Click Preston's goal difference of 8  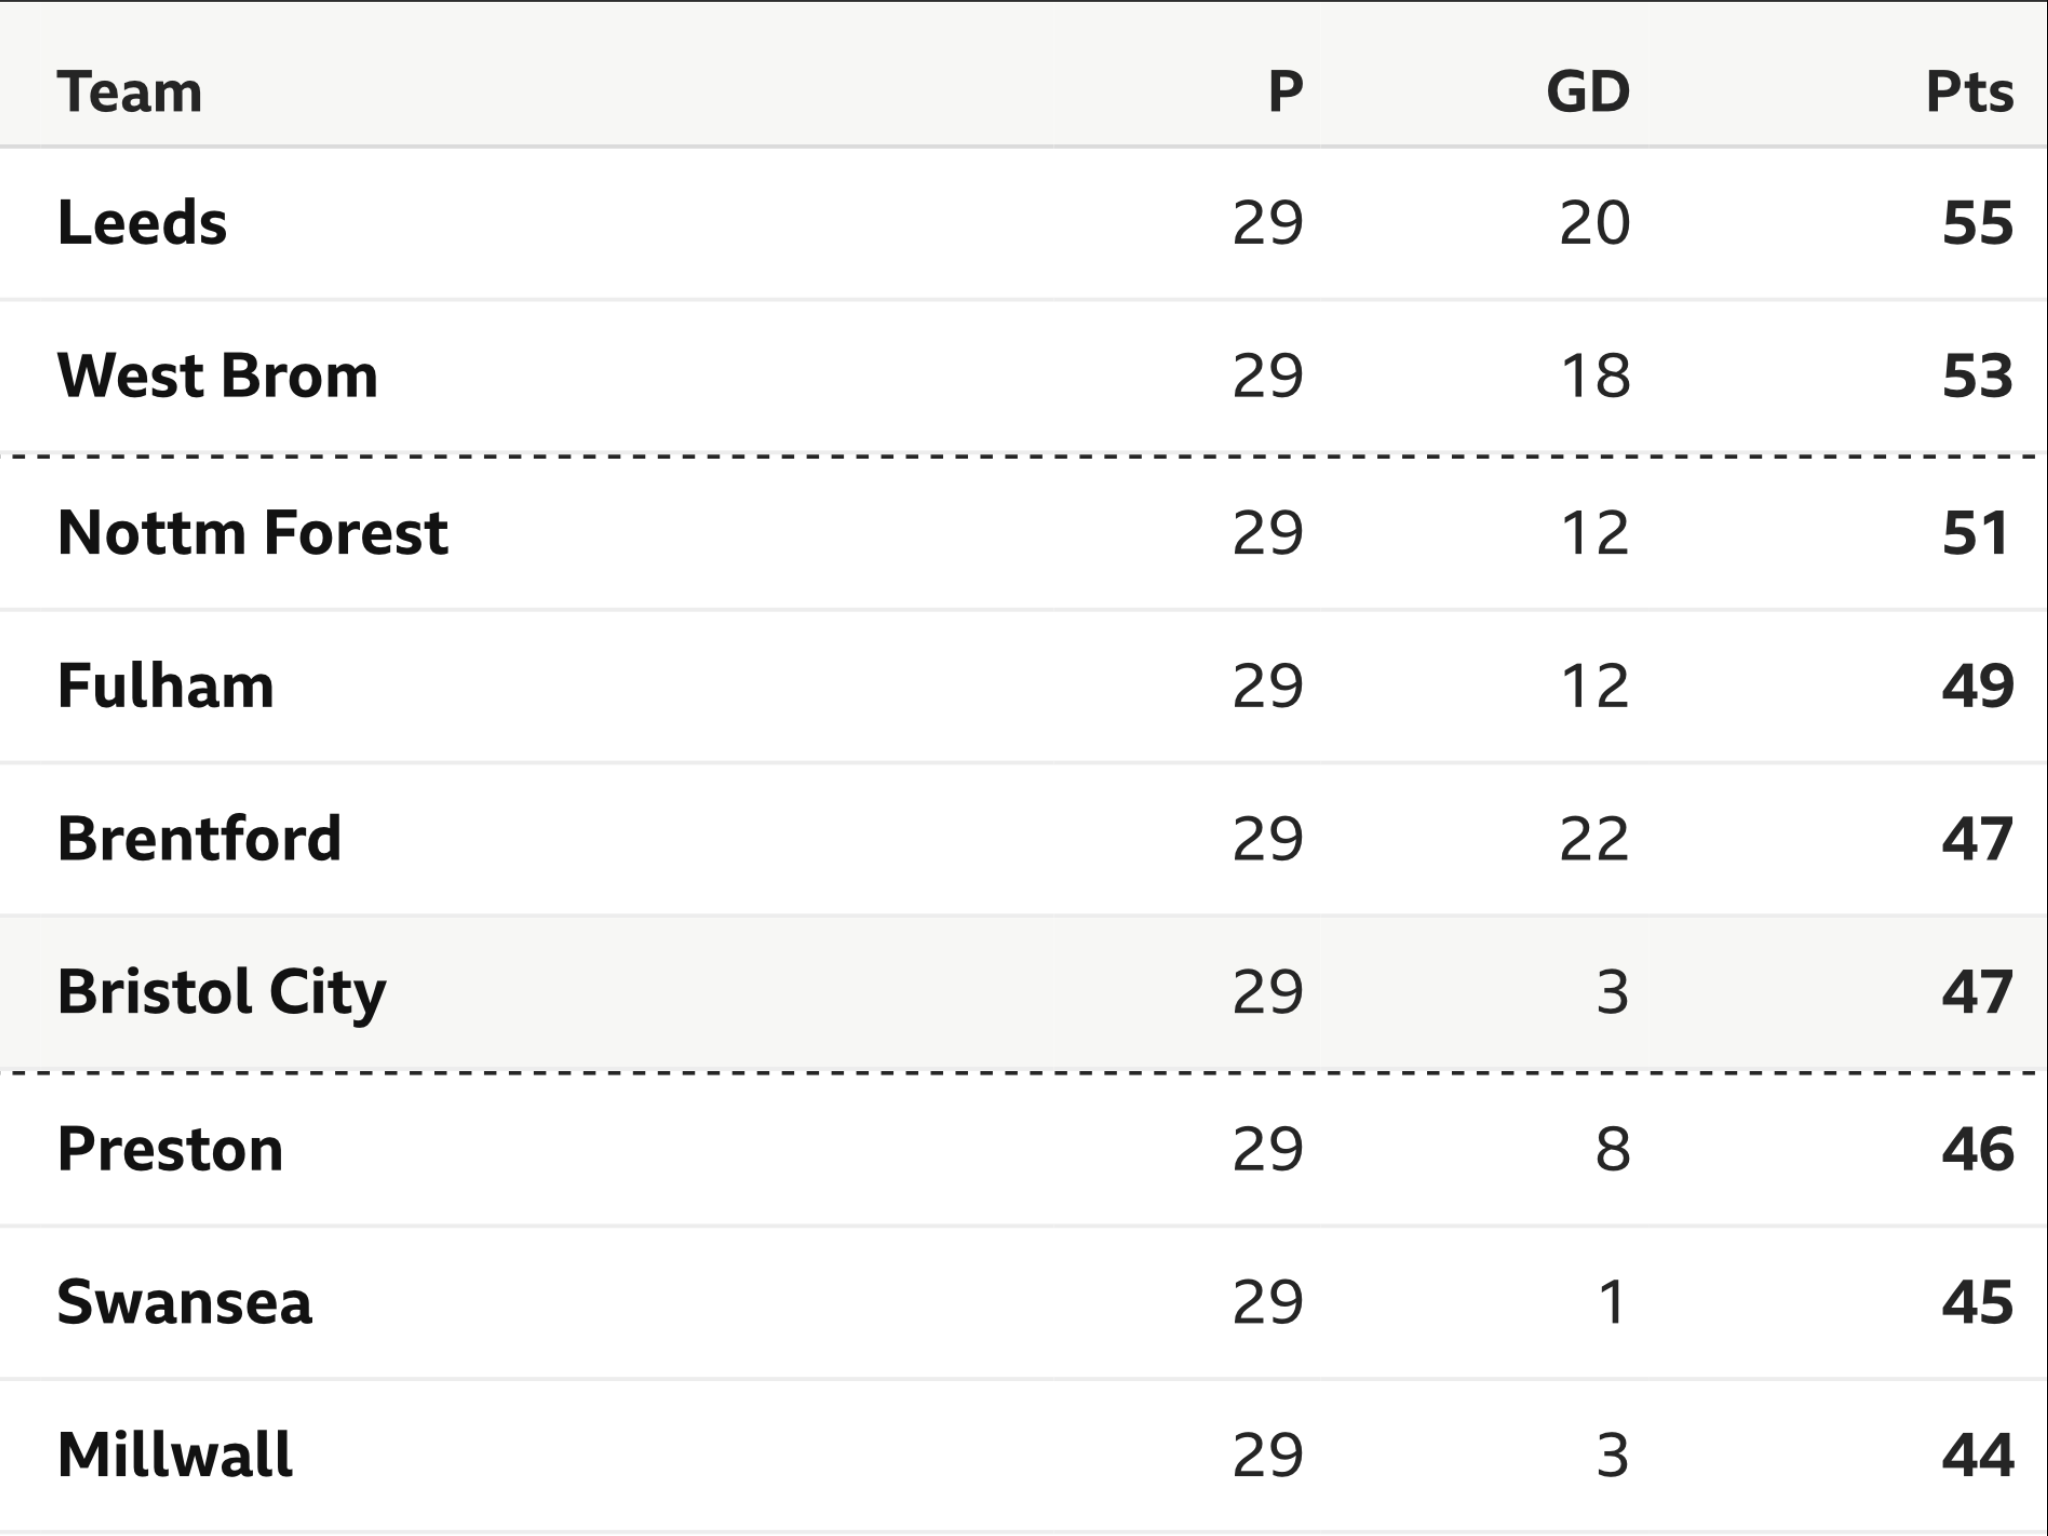[1612, 1149]
